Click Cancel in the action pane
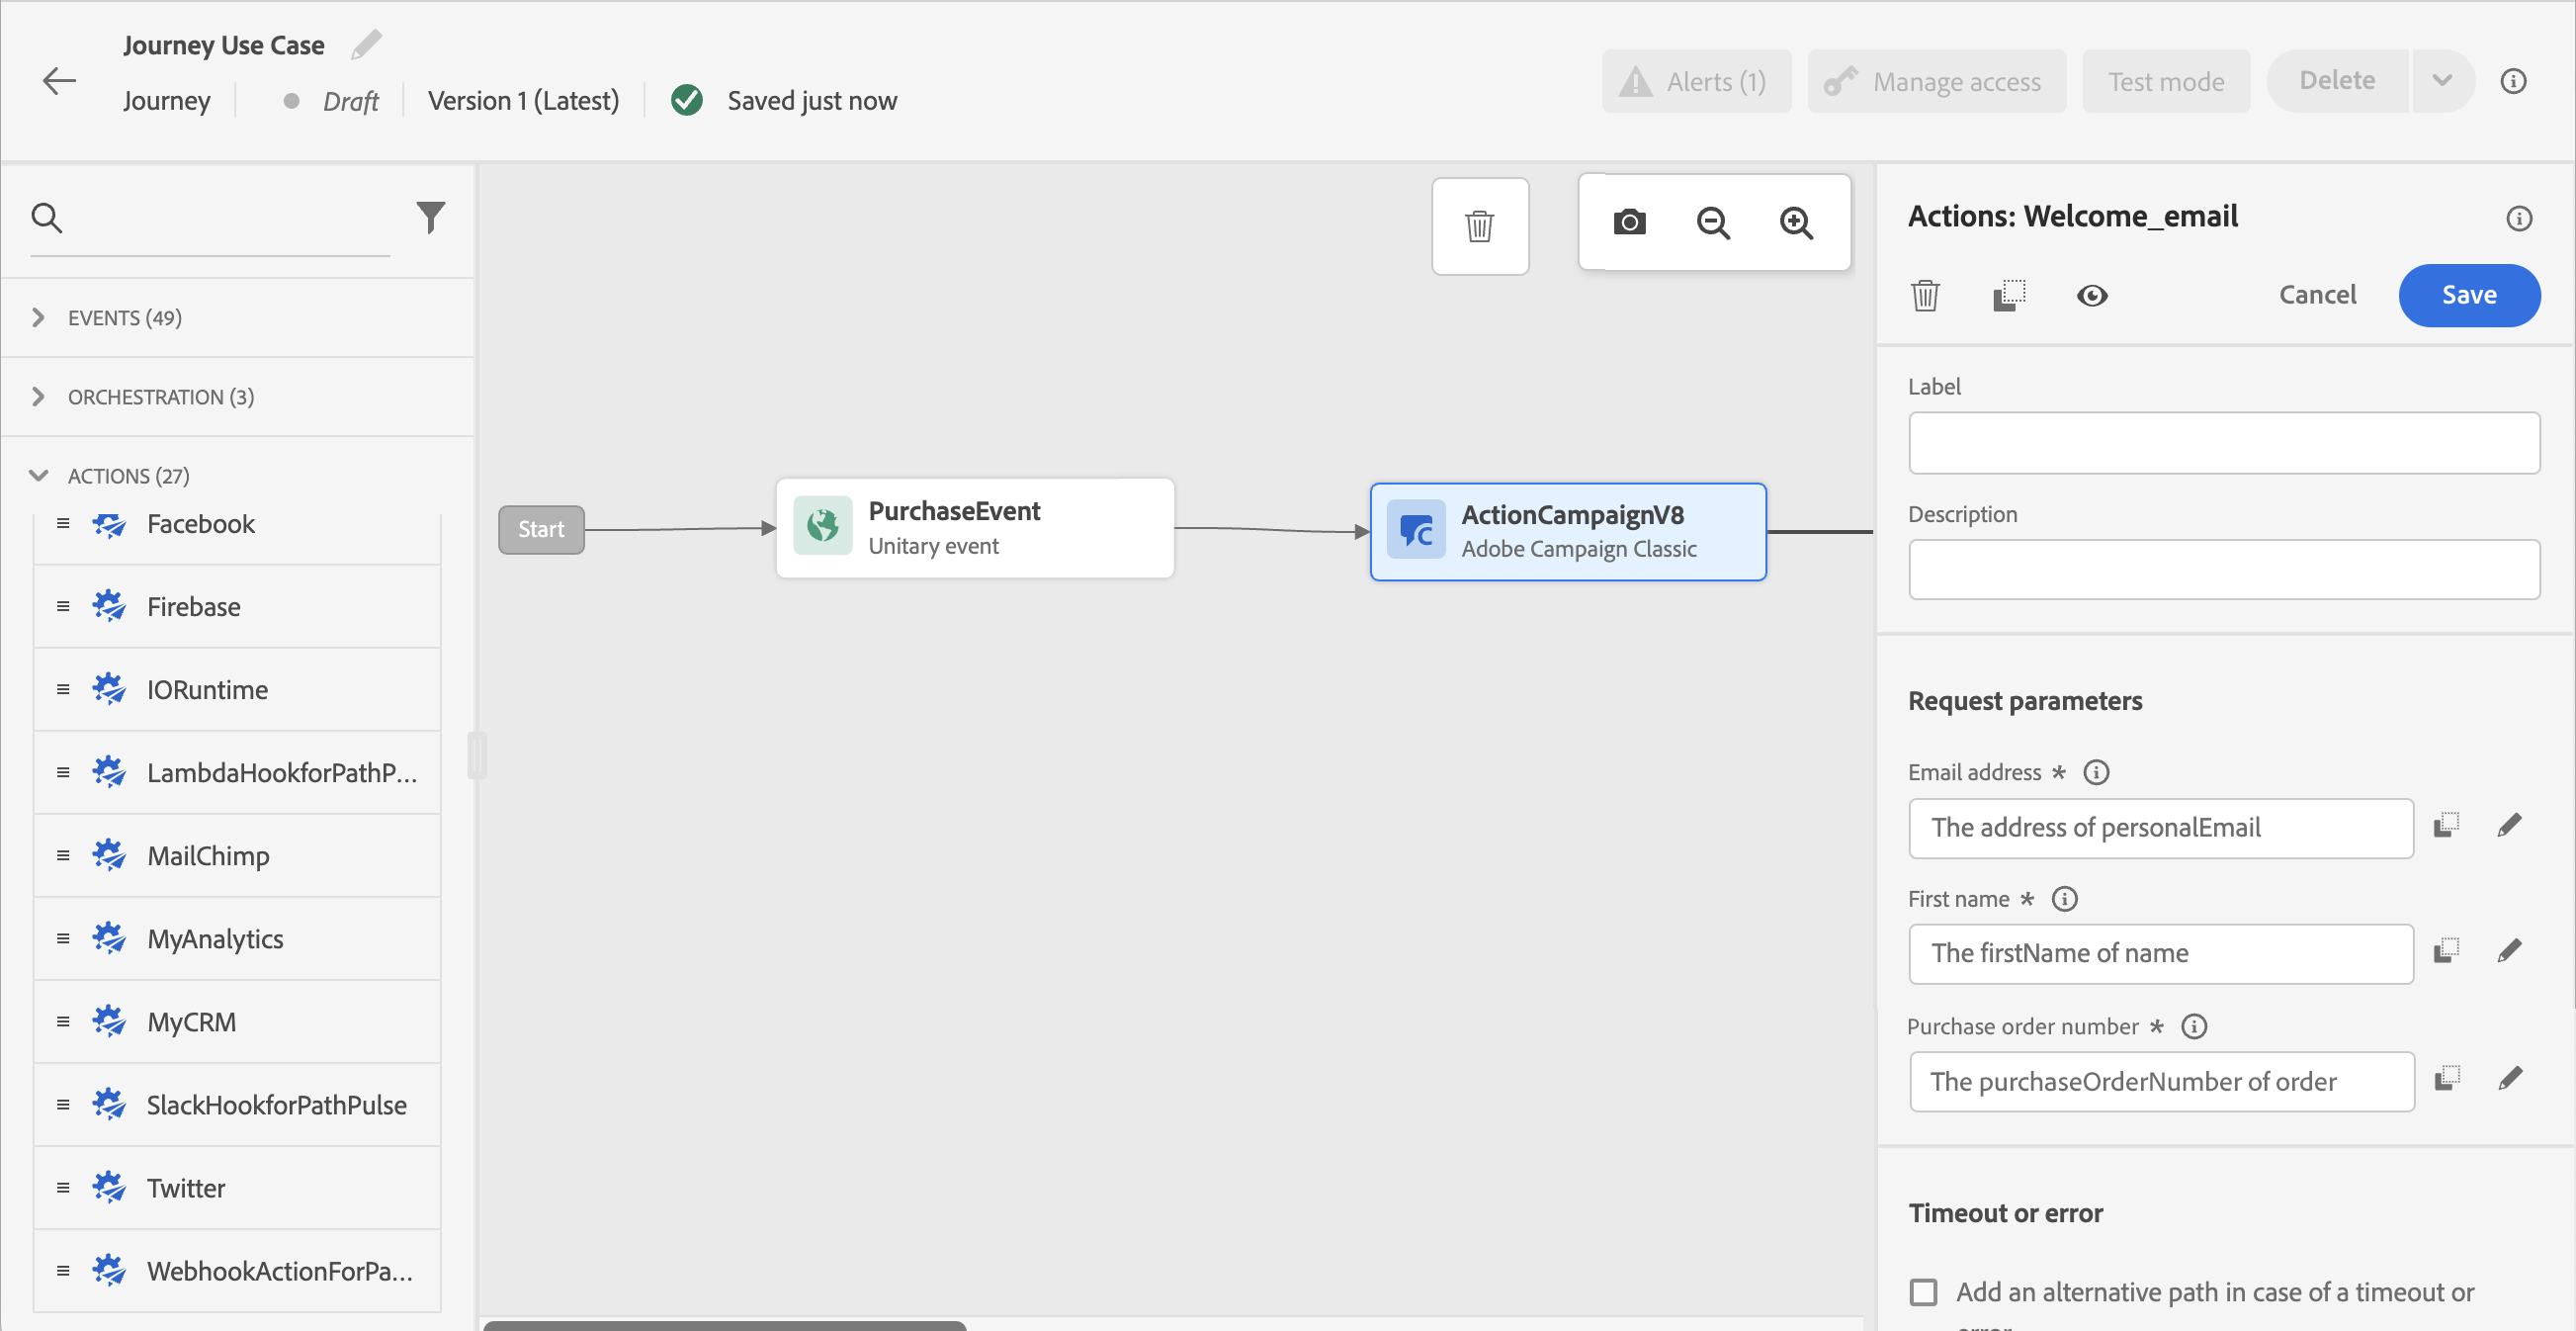The width and height of the screenshot is (2576, 1331). 2317,295
